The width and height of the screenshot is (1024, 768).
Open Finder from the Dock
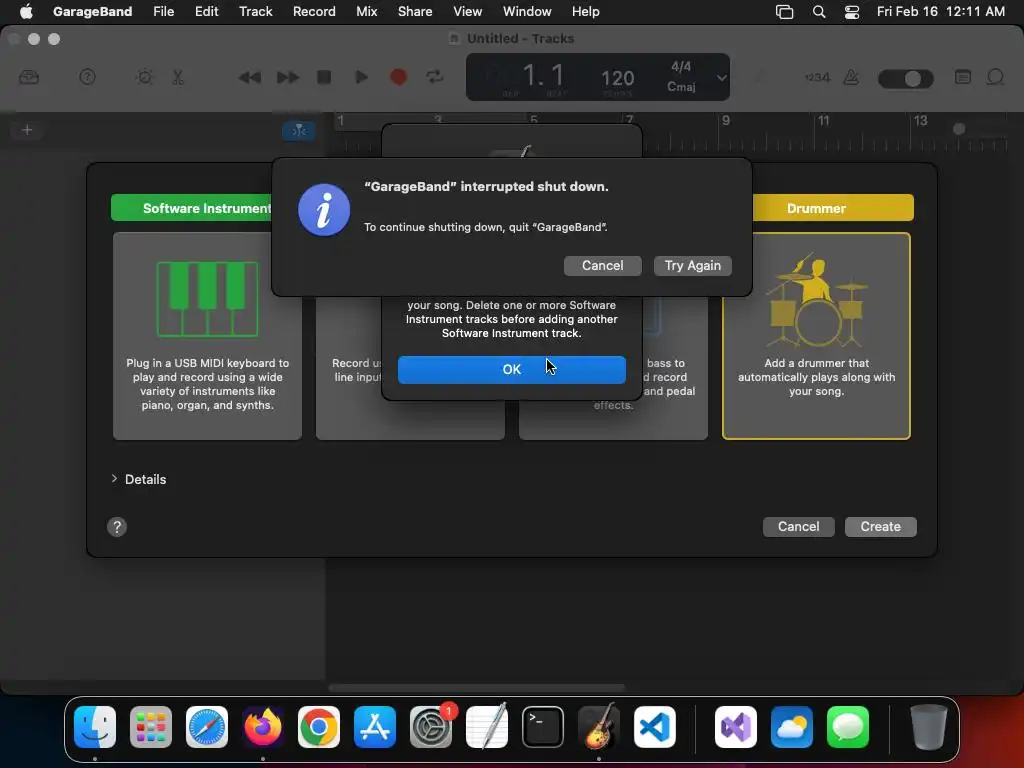click(95, 727)
